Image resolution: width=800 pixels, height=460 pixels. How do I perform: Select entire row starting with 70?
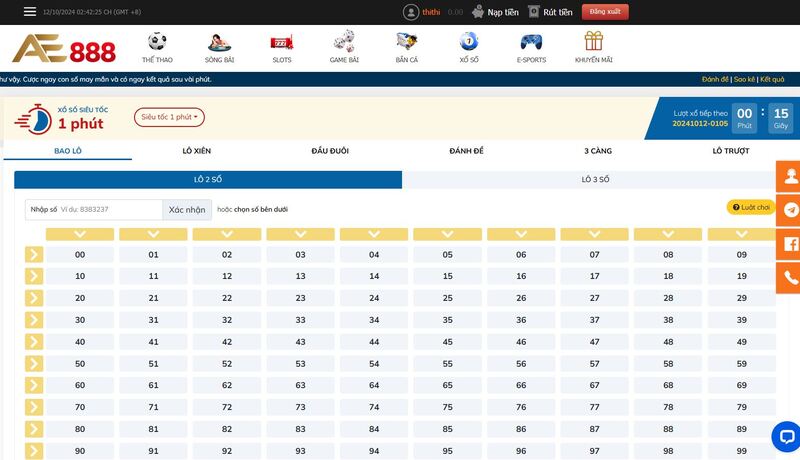[x=34, y=407]
